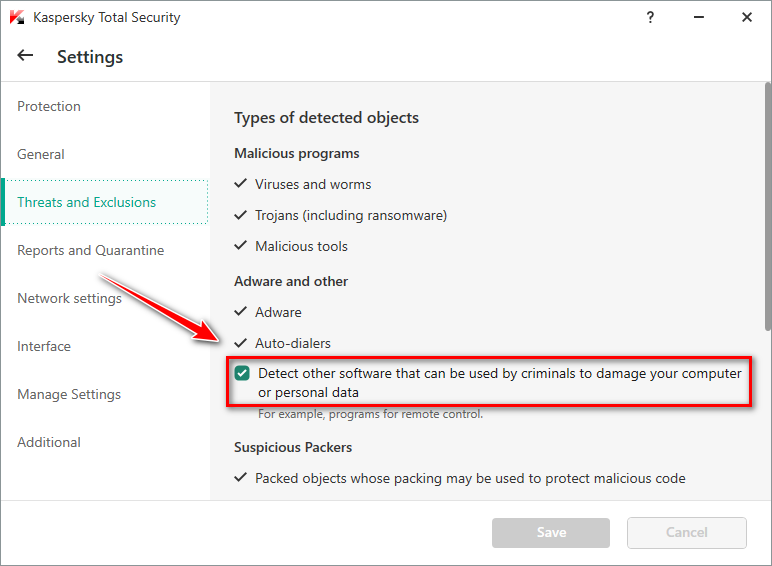The height and width of the screenshot is (566, 772).
Task: Click the back arrow beside Settings
Action: (25, 57)
